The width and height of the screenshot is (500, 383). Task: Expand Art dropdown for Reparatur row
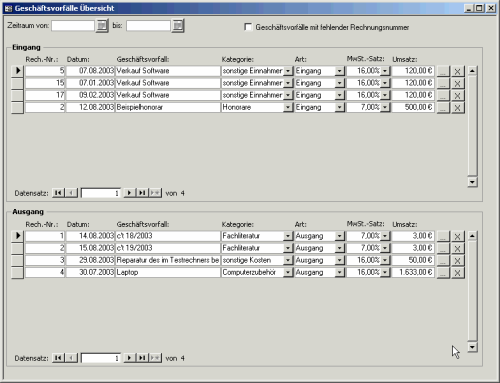point(339,260)
